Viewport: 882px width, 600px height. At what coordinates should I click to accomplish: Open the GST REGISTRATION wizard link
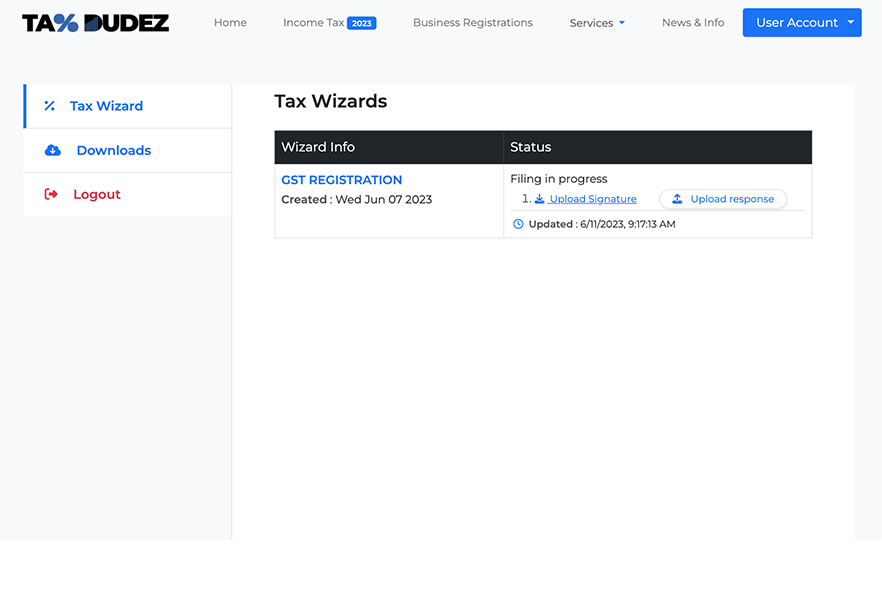tap(341, 180)
